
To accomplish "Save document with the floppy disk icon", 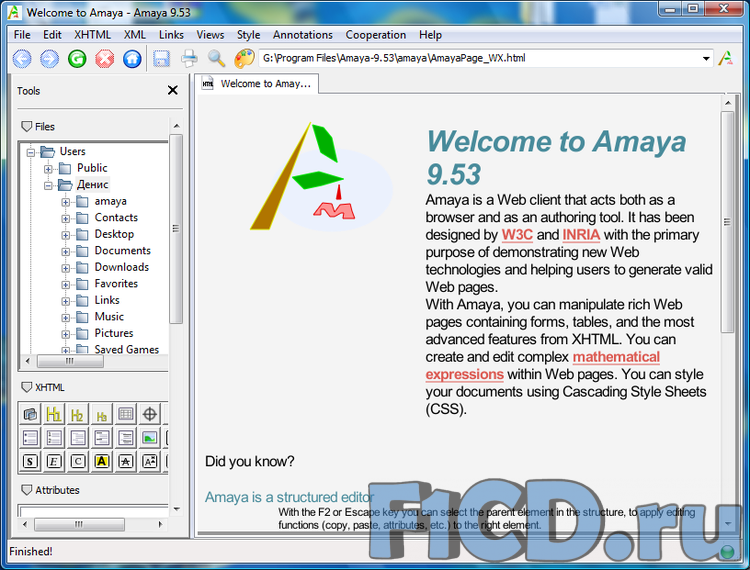I will click(162, 59).
